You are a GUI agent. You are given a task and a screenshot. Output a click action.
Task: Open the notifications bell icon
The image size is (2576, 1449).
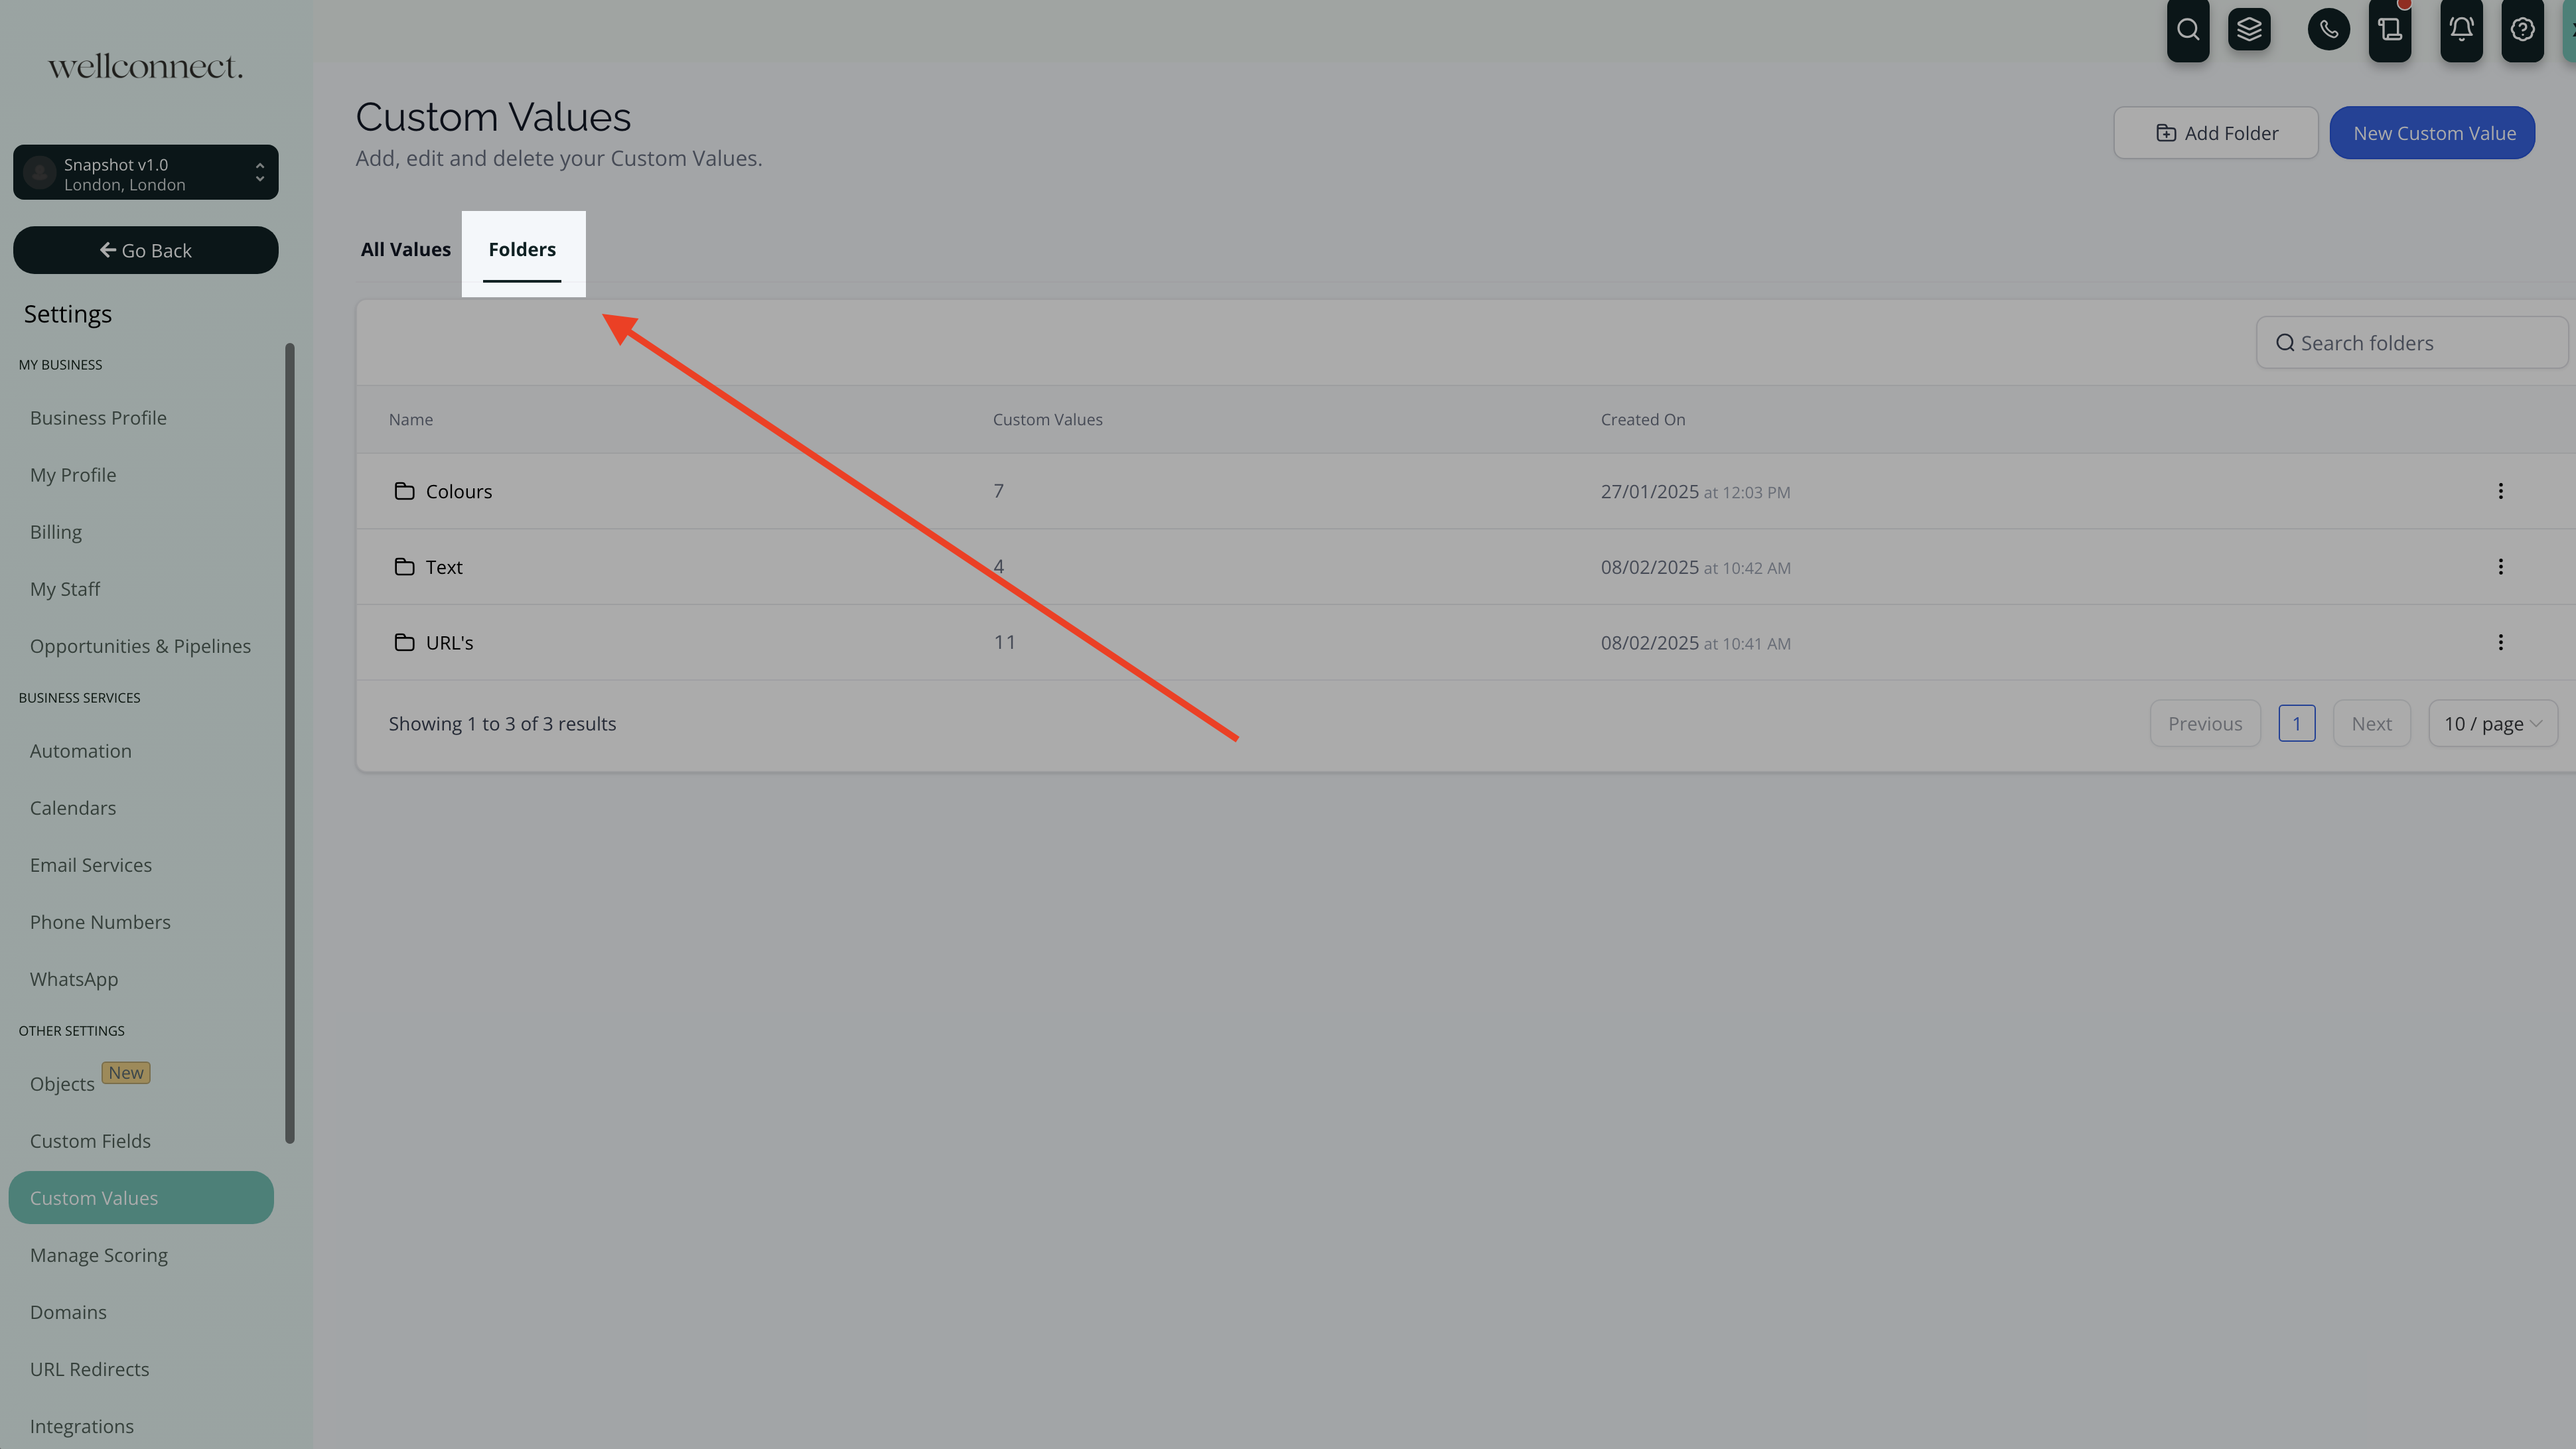2461,30
